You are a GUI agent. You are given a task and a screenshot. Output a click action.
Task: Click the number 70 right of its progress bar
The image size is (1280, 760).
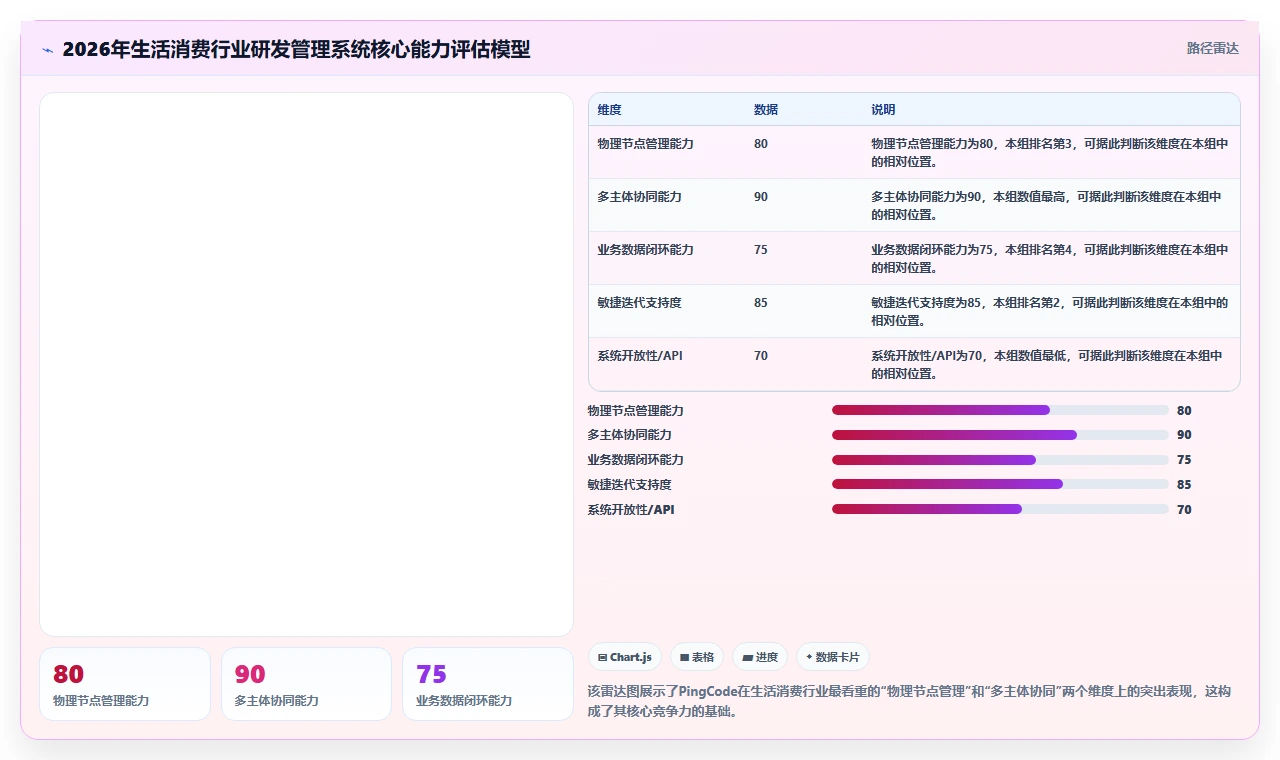pyautogui.click(x=1184, y=509)
